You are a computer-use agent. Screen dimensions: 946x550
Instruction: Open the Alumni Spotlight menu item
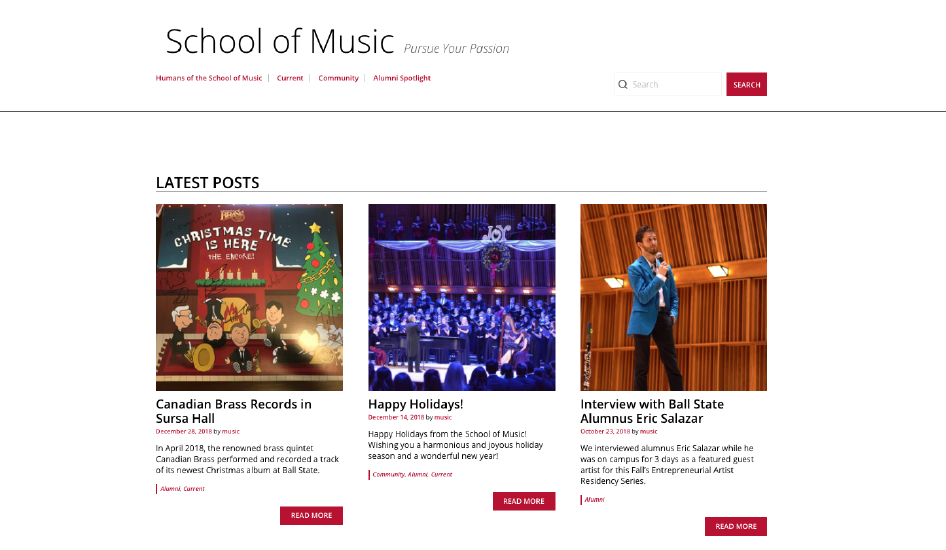click(x=402, y=78)
